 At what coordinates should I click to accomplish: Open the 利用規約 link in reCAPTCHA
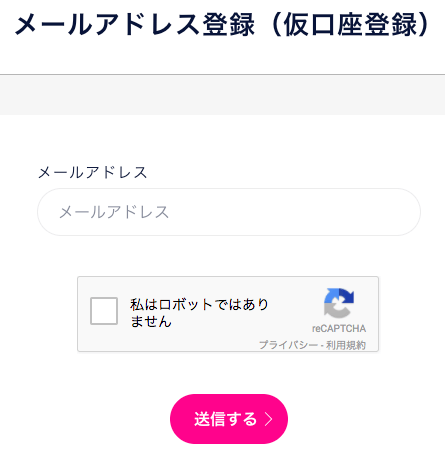click(x=346, y=345)
